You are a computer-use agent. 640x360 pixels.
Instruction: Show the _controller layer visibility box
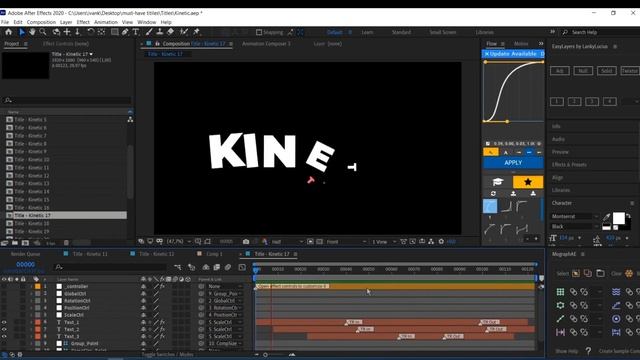pyautogui.click(x=4, y=287)
